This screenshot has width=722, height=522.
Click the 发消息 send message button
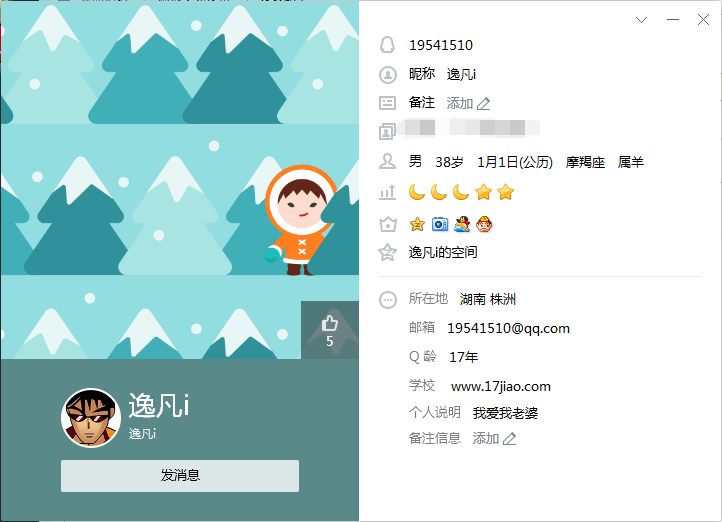(x=180, y=476)
